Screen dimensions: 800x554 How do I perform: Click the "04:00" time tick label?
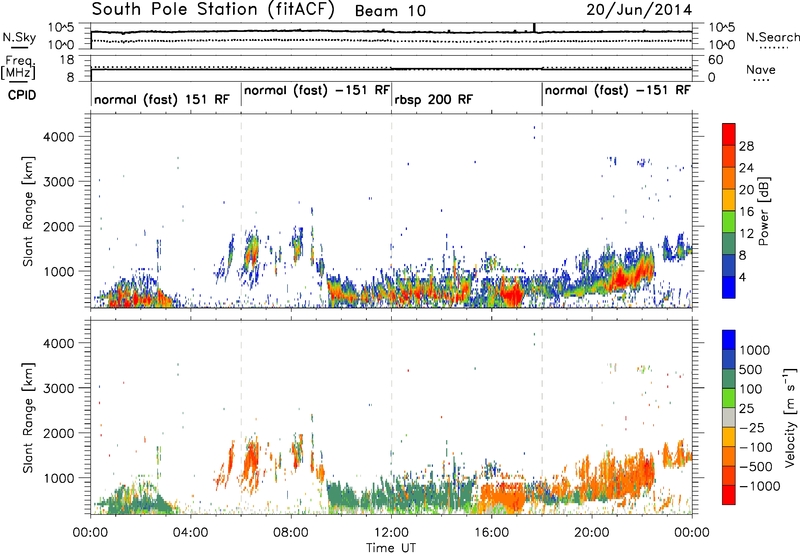tap(190, 533)
